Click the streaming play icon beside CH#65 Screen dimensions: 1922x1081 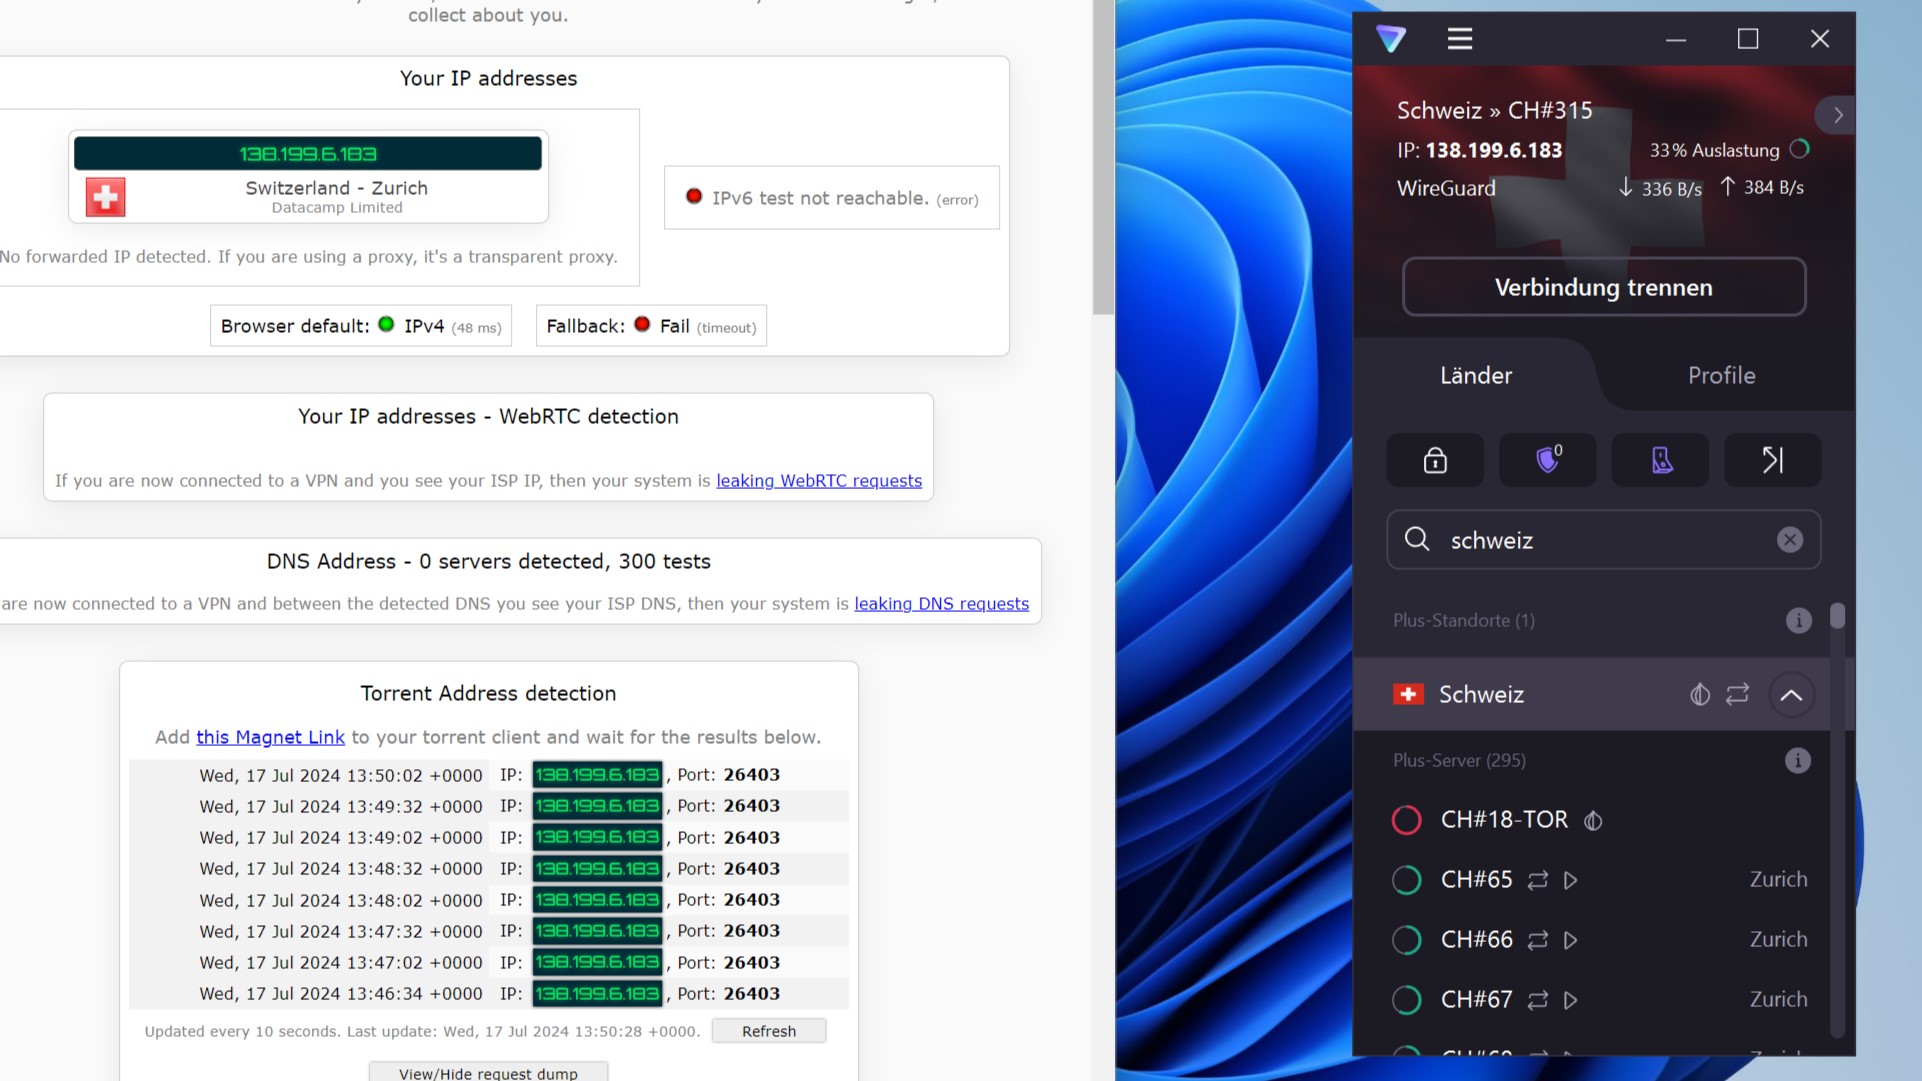pyautogui.click(x=1571, y=880)
